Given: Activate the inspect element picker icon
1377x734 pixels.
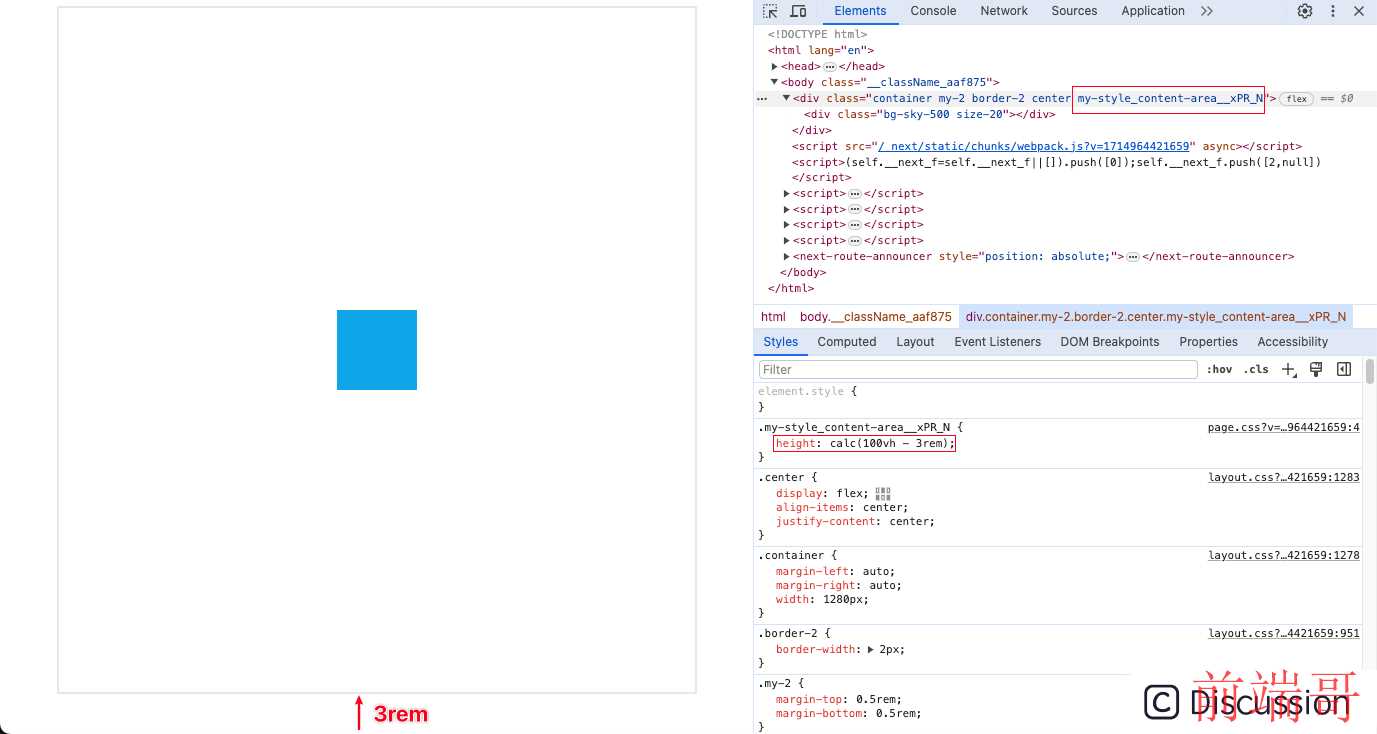Looking at the screenshot, I should pos(770,11).
